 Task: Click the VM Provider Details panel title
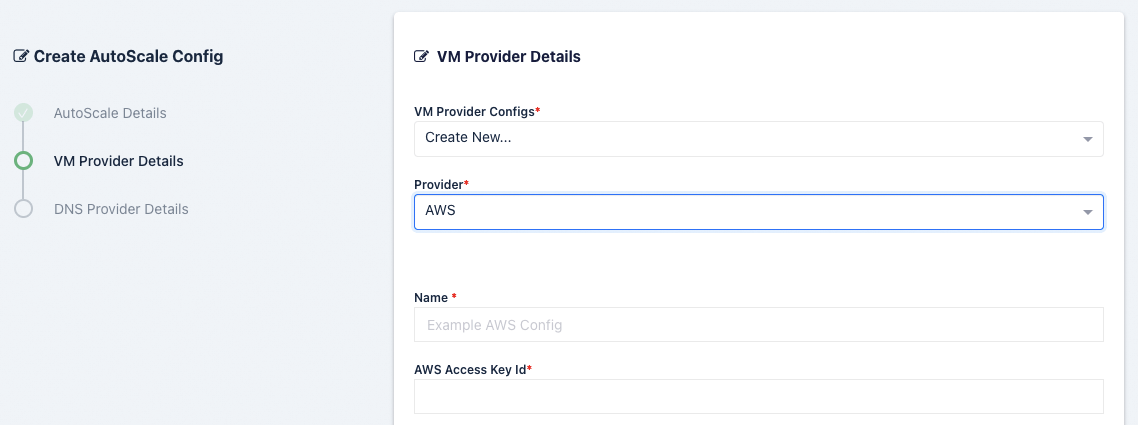tap(508, 57)
